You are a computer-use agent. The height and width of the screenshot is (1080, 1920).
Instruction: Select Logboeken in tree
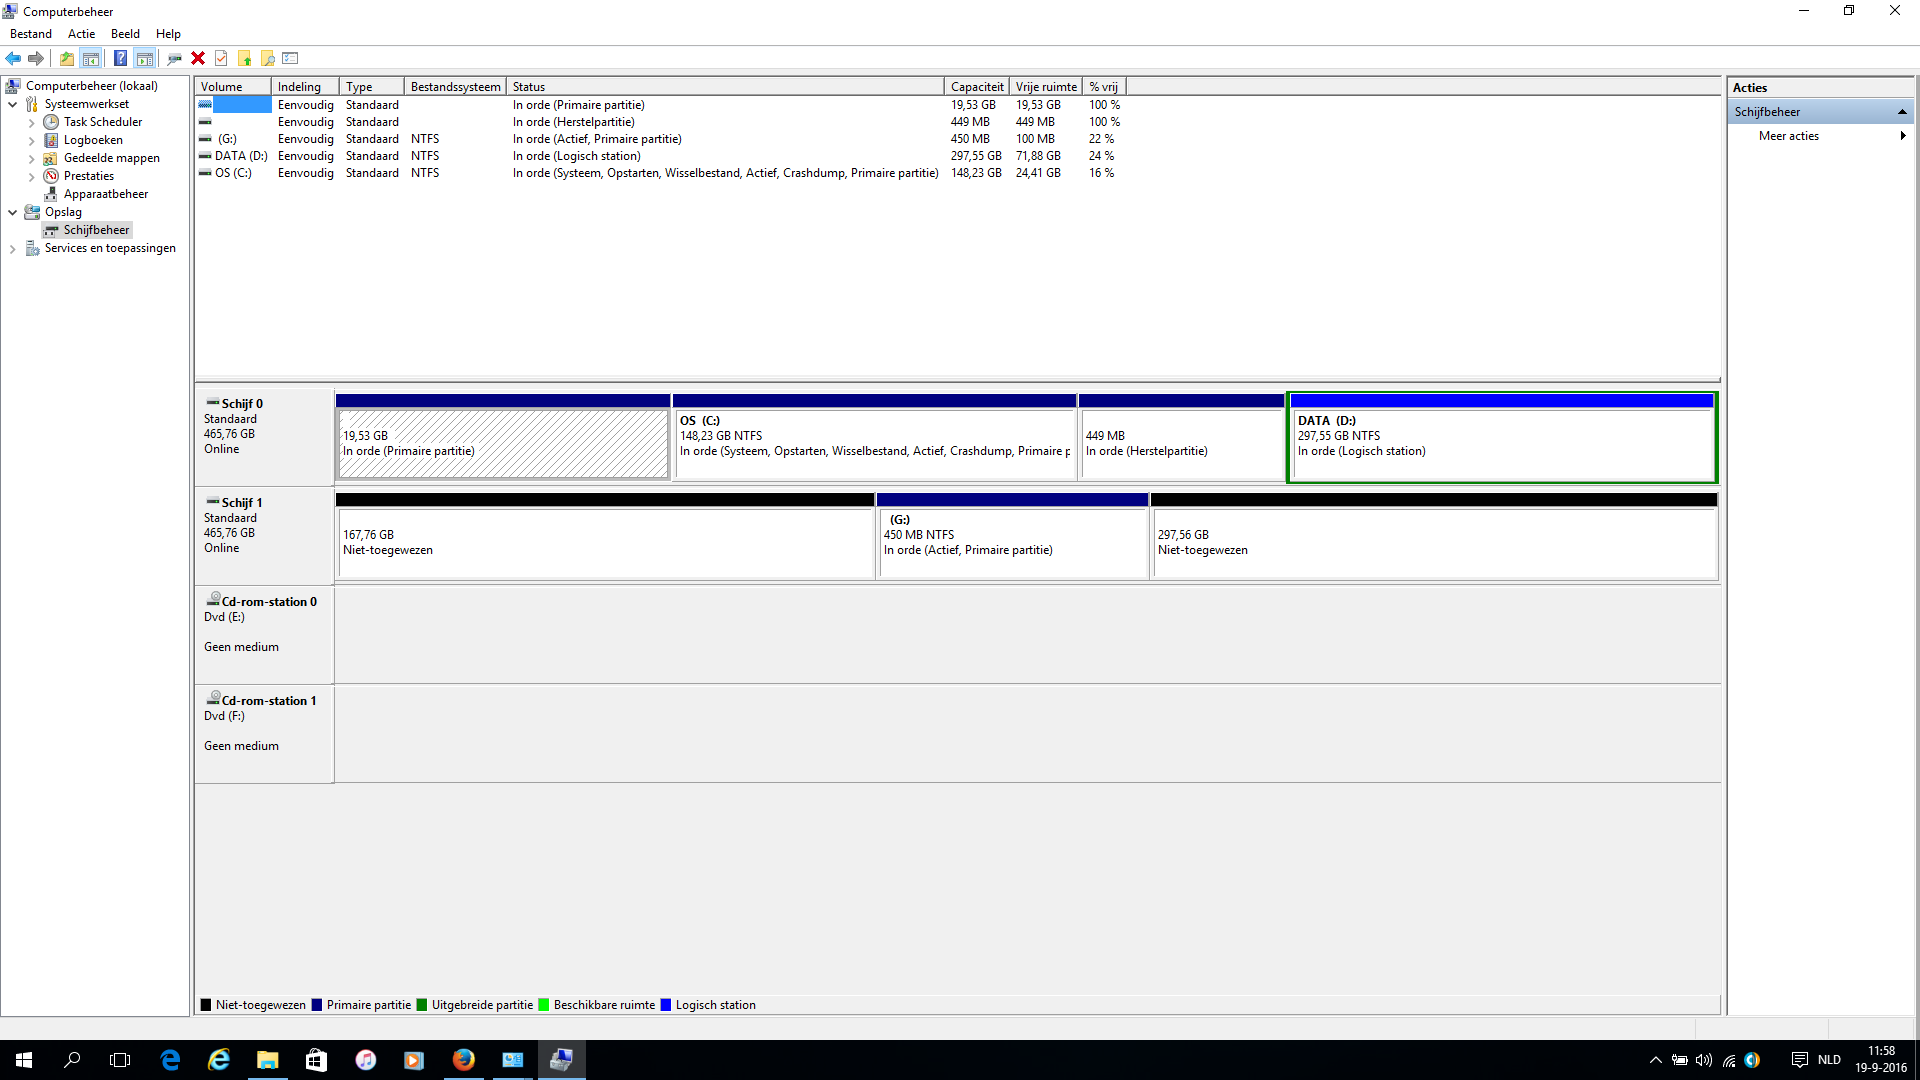(93, 140)
